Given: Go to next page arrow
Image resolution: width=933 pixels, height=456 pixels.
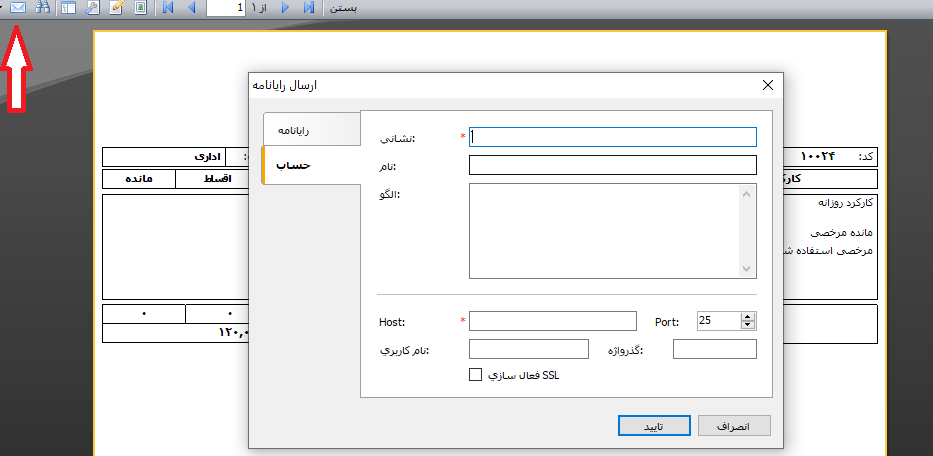Looking at the screenshot, I should [x=285, y=8].
